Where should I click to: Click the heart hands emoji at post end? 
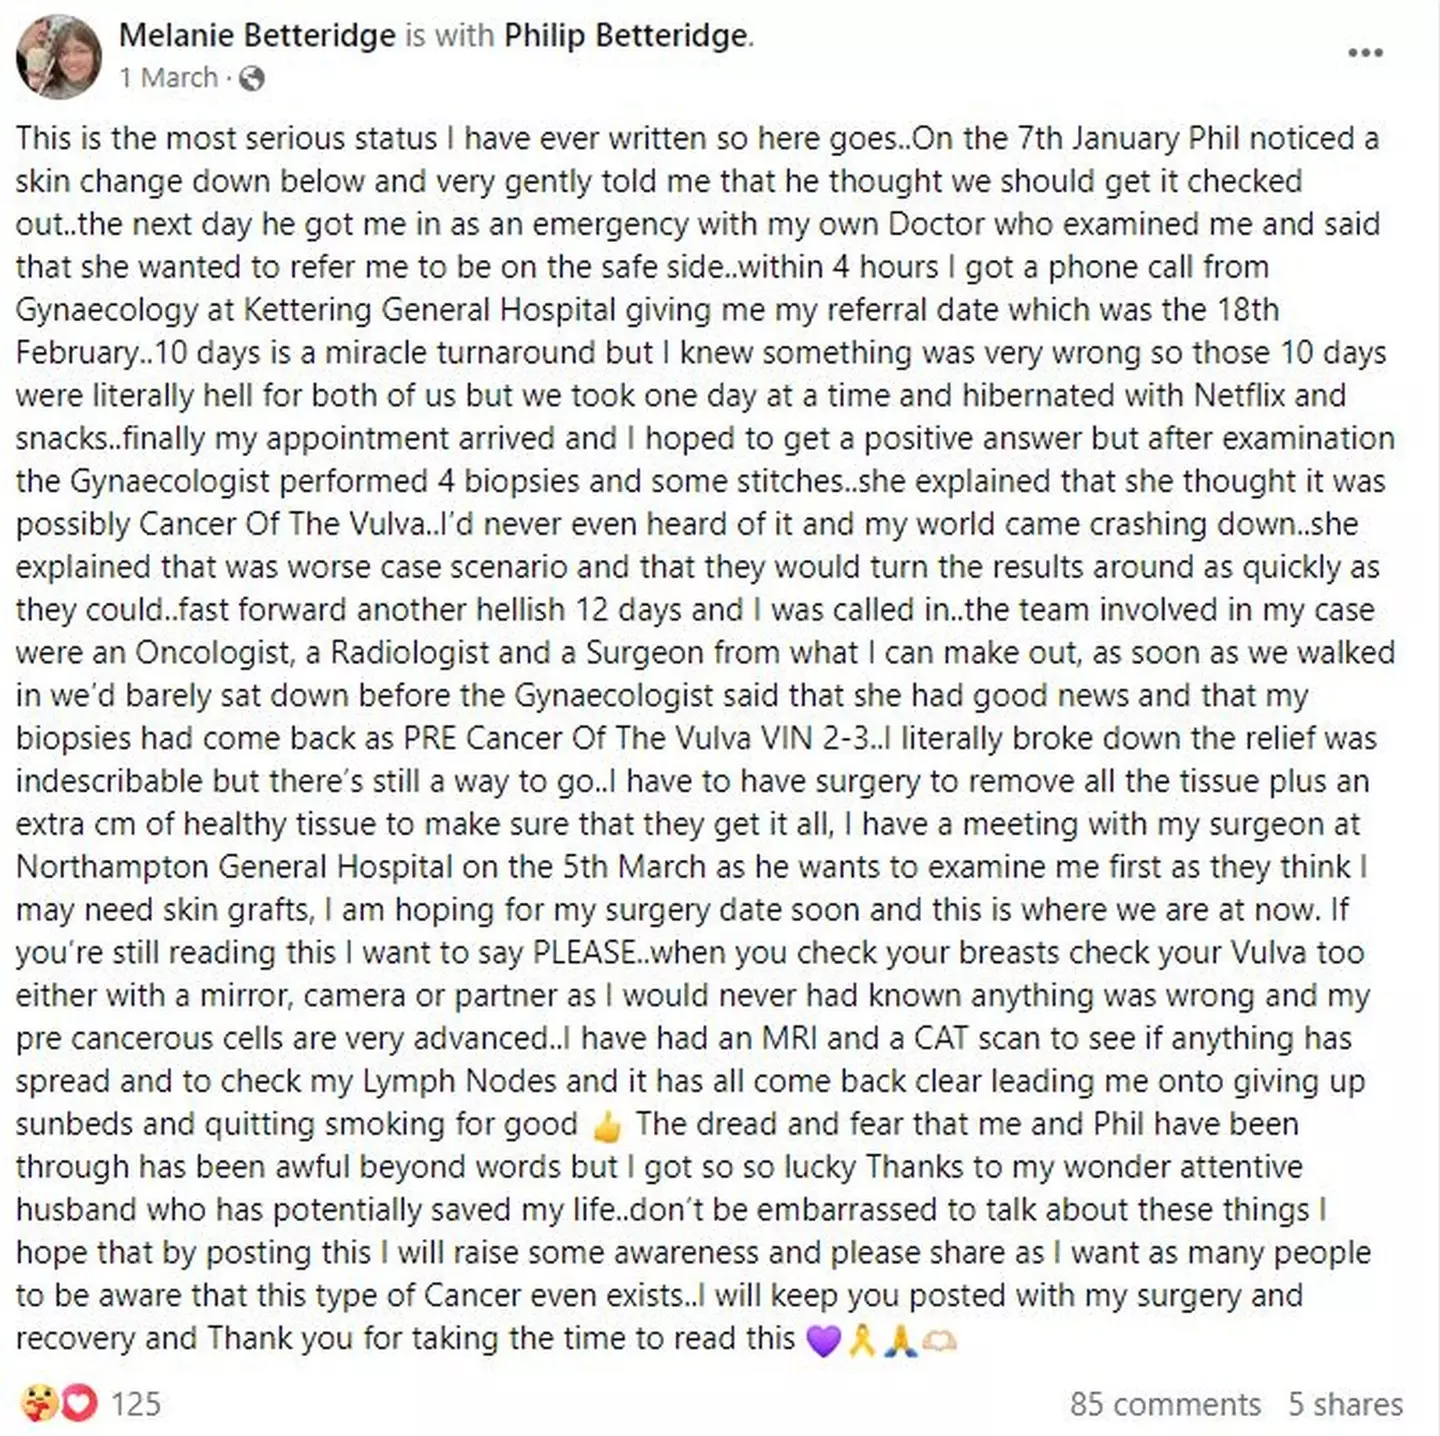[939, 1340]
